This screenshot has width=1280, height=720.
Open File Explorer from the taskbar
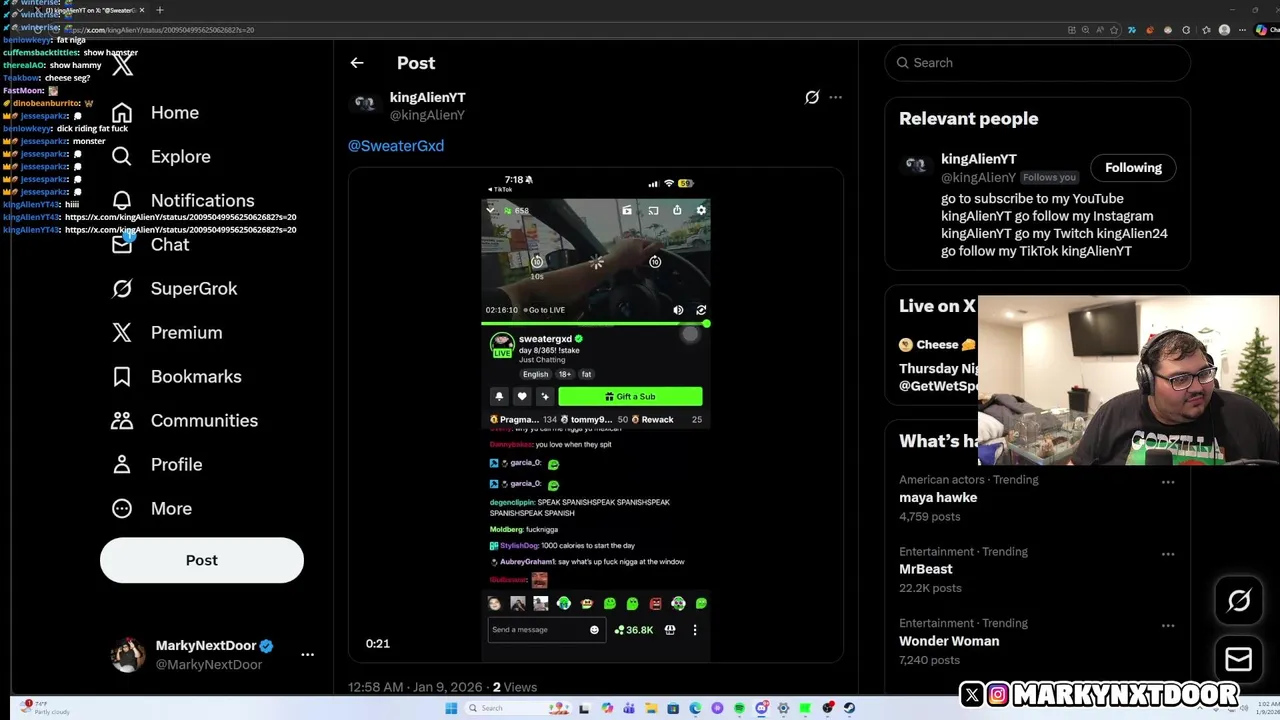(651, 708)
